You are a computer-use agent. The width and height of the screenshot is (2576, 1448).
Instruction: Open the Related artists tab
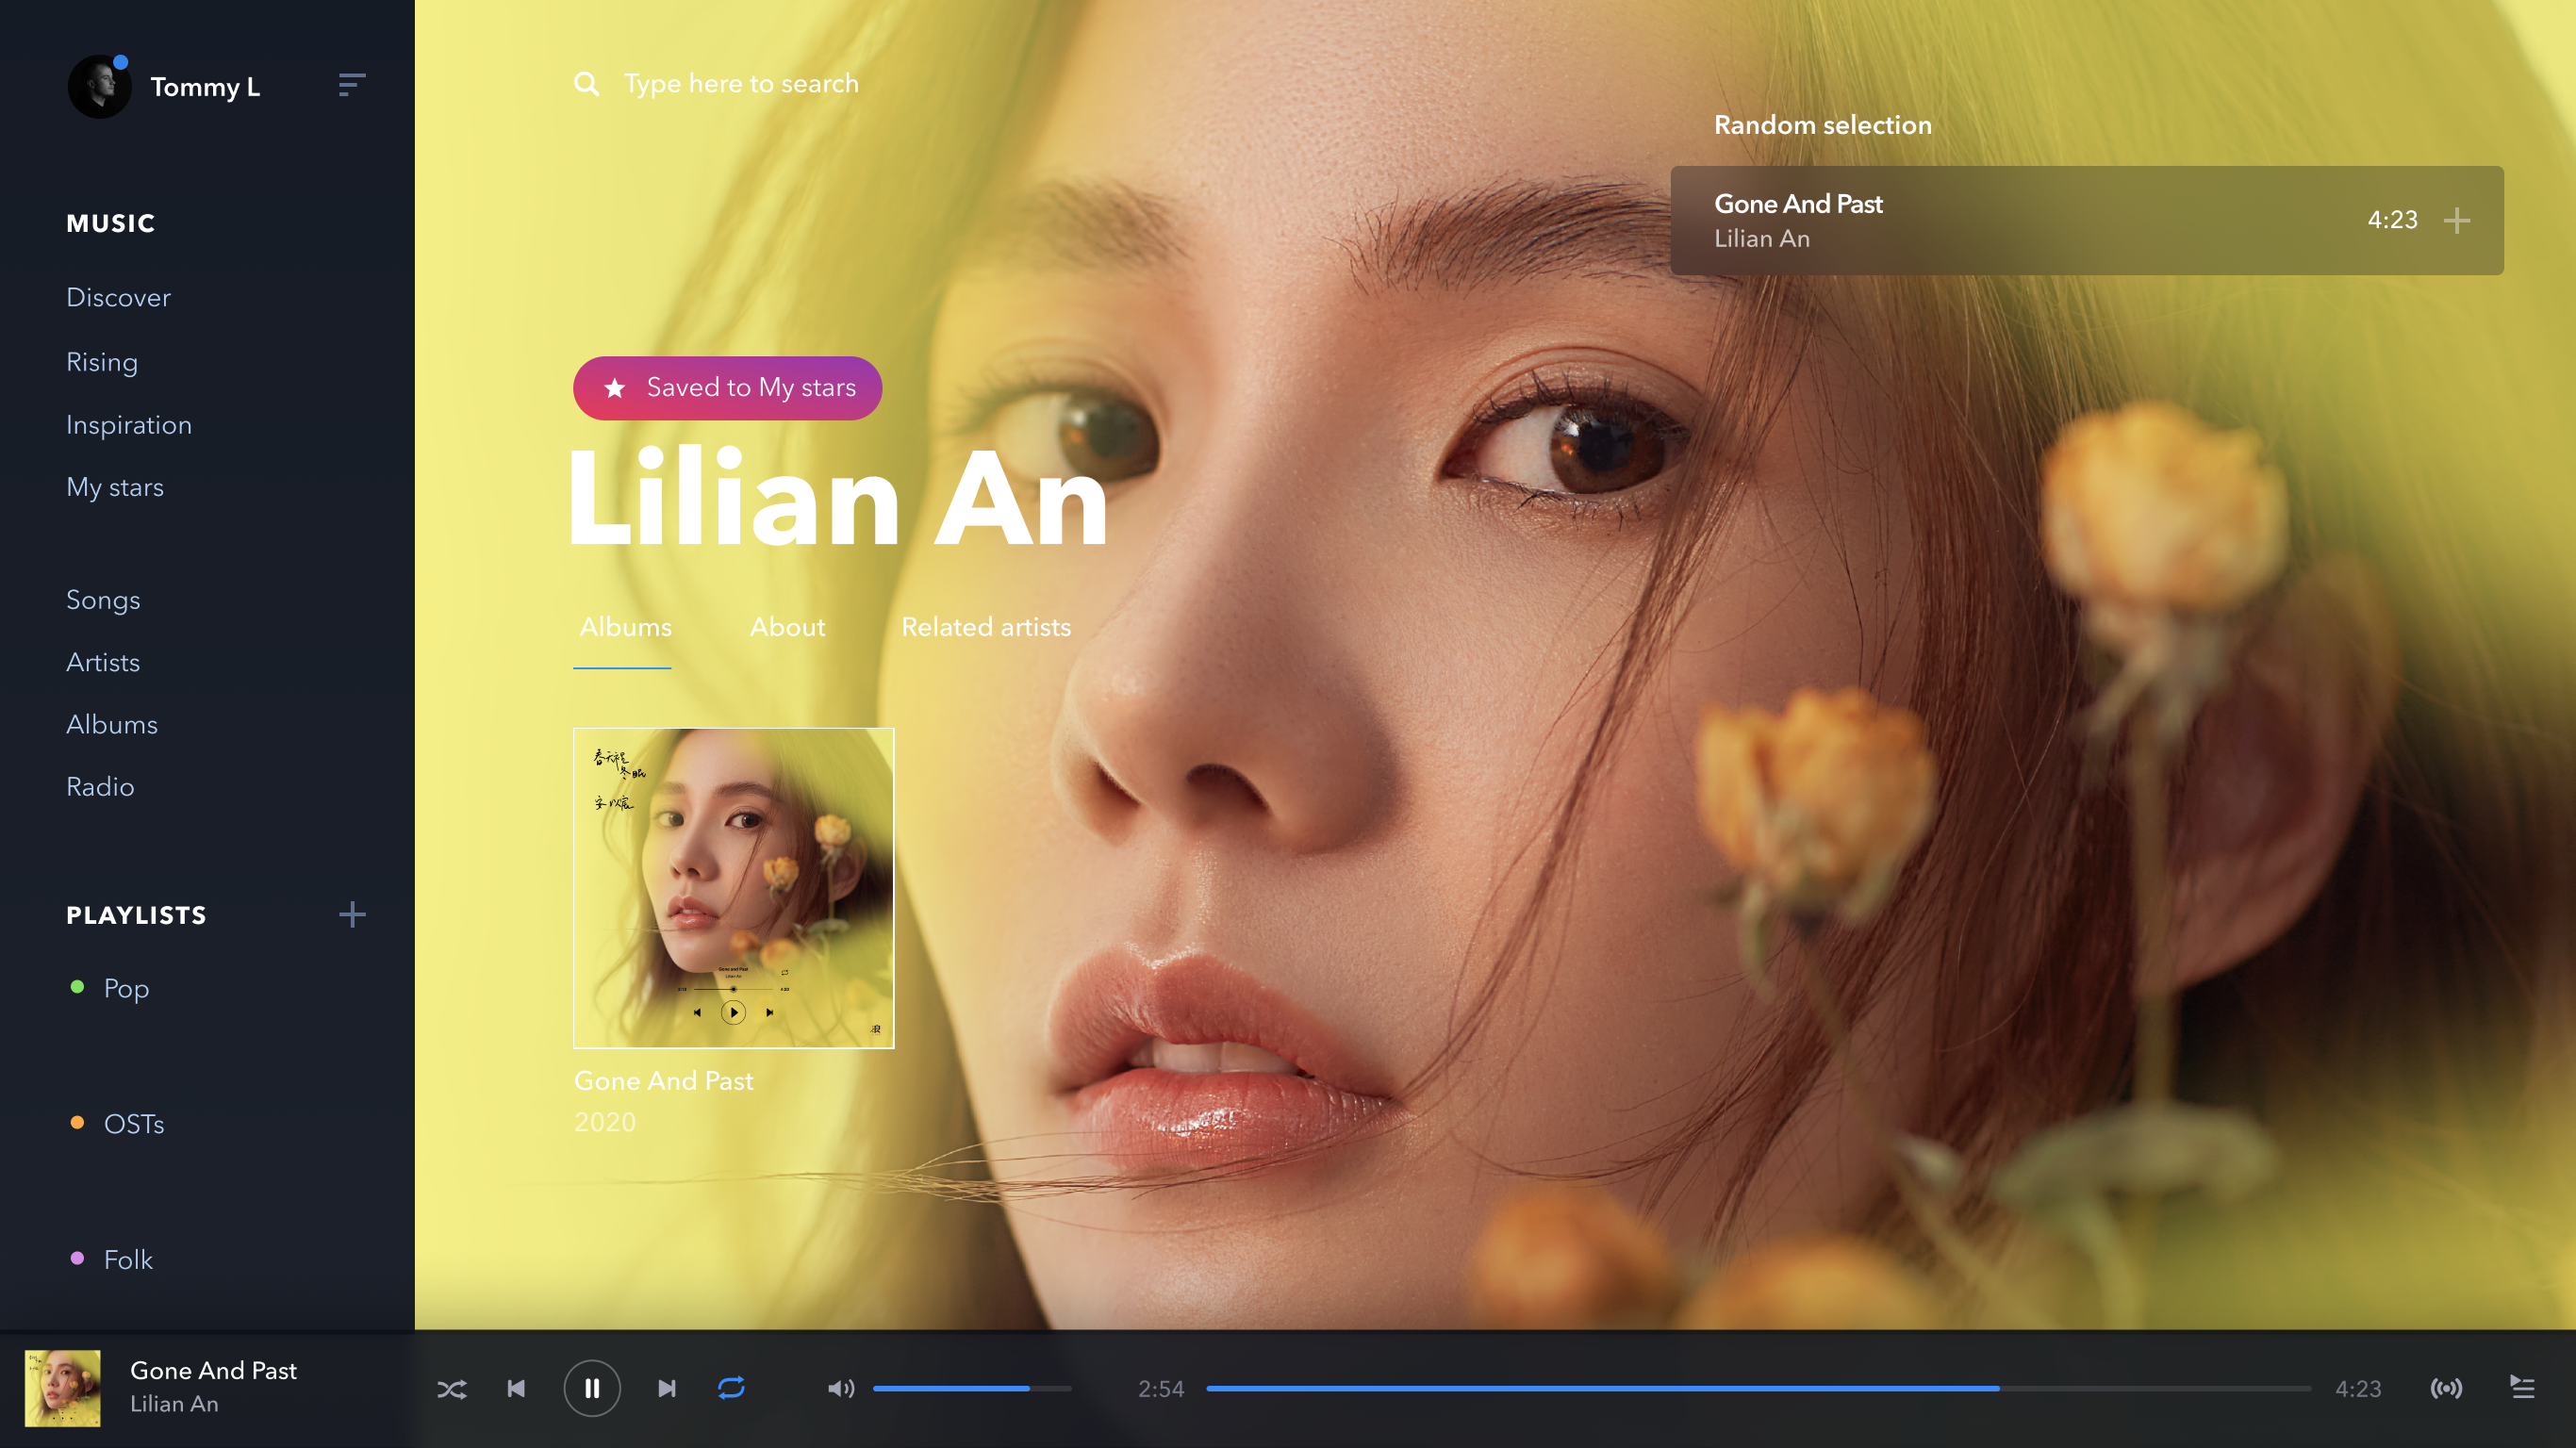985,627
